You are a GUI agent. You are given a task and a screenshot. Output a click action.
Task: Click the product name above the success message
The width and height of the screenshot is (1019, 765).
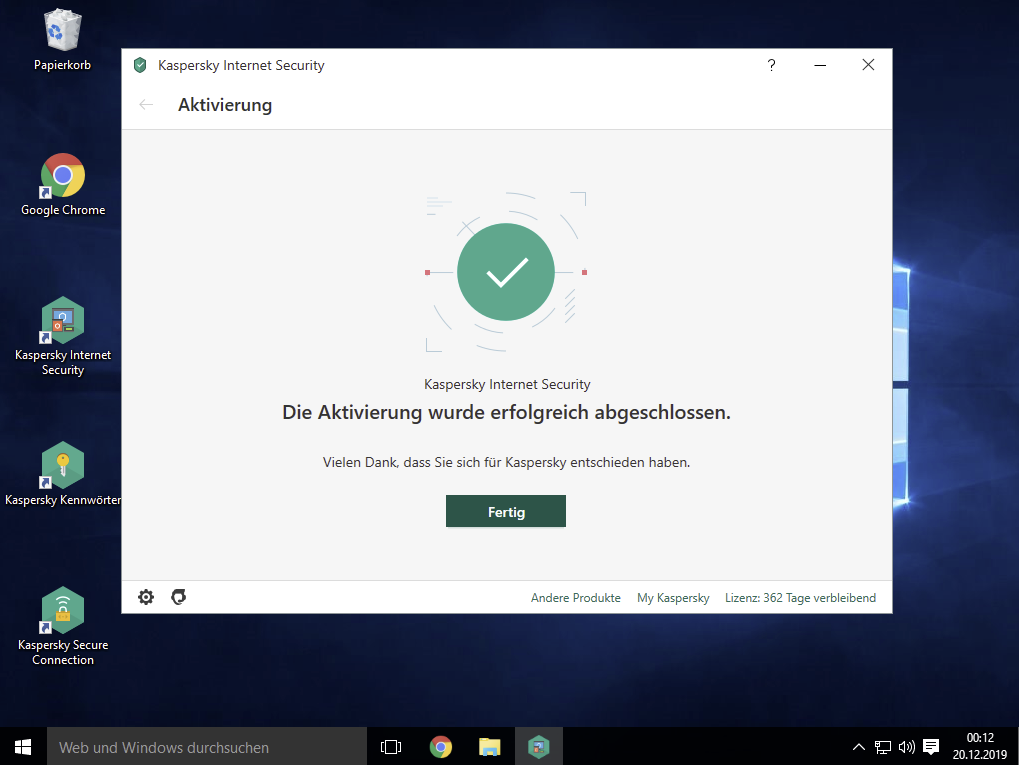pyautogui.click(x=507, y=384)
